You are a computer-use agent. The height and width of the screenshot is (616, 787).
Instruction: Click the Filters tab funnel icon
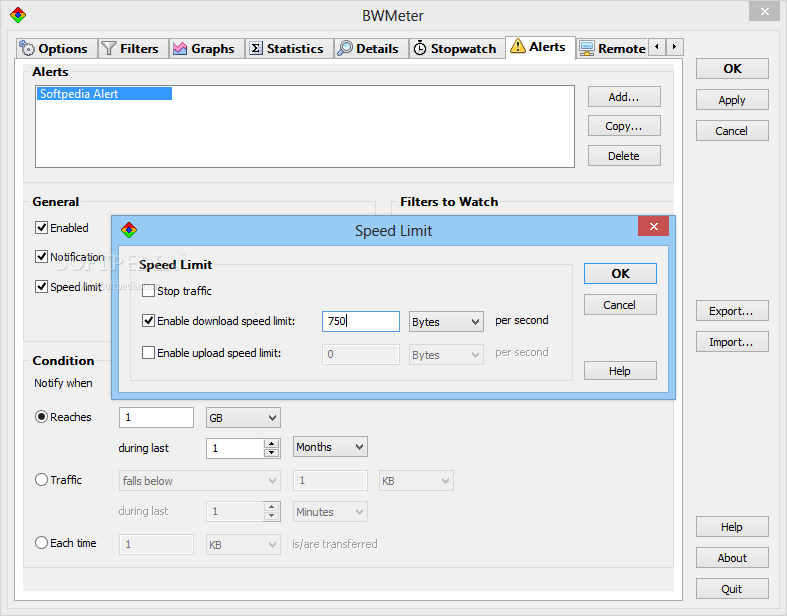(x=109, y=48)
